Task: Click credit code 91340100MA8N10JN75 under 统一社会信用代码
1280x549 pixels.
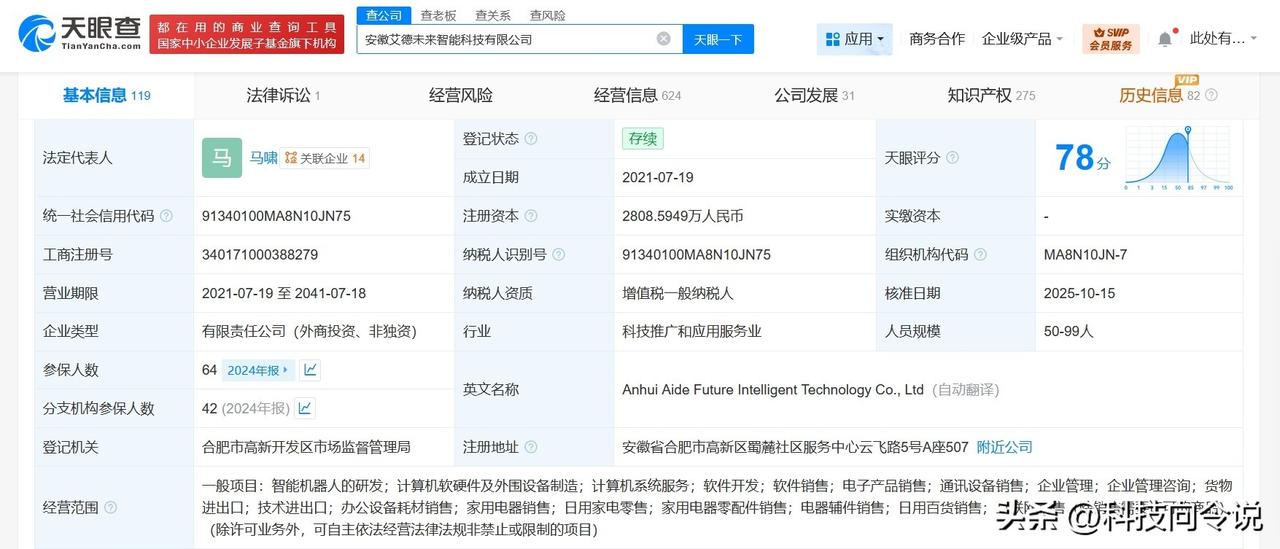Action: 276,216
